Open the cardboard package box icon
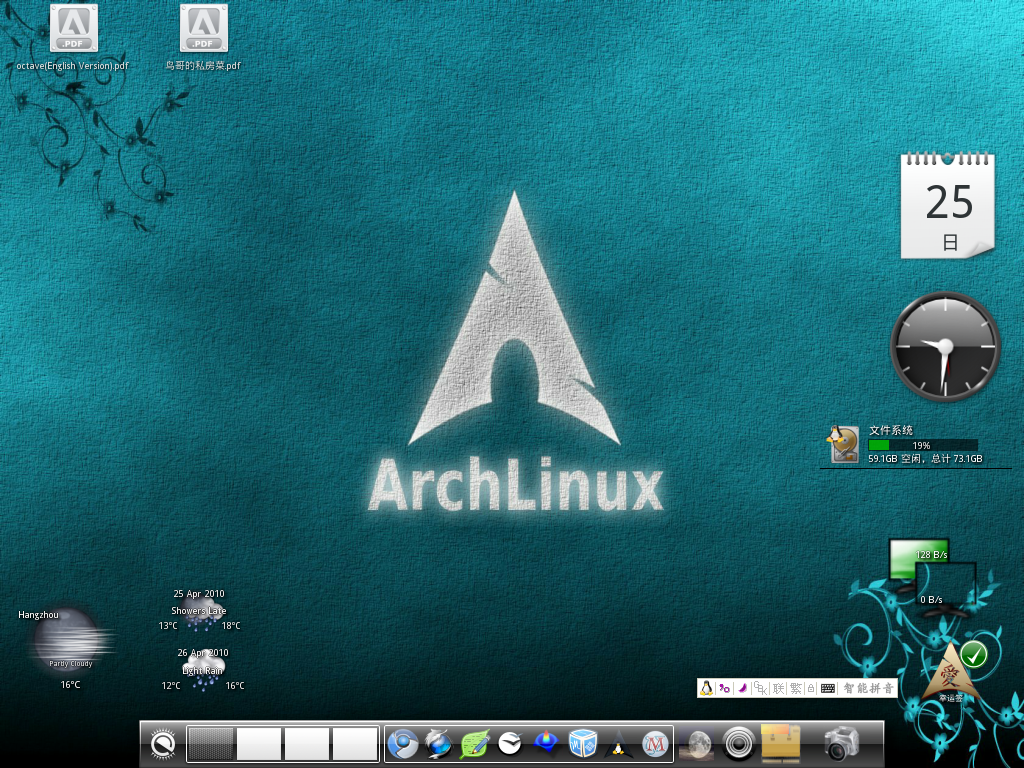Image resolution: width=1024 pixels, height=768 pixels. click(781, 743)
